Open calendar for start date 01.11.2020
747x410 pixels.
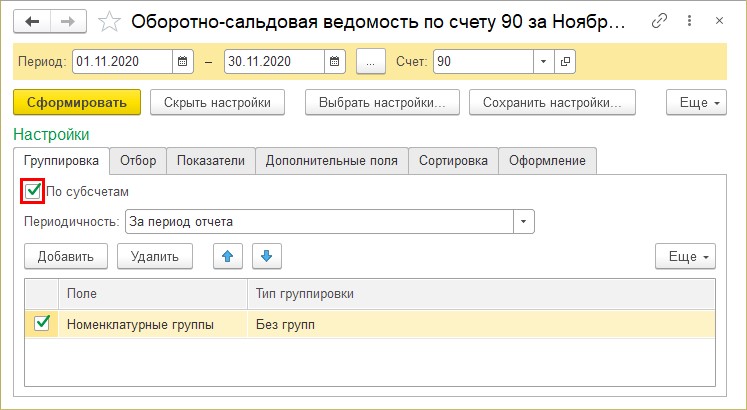(183, 62)
